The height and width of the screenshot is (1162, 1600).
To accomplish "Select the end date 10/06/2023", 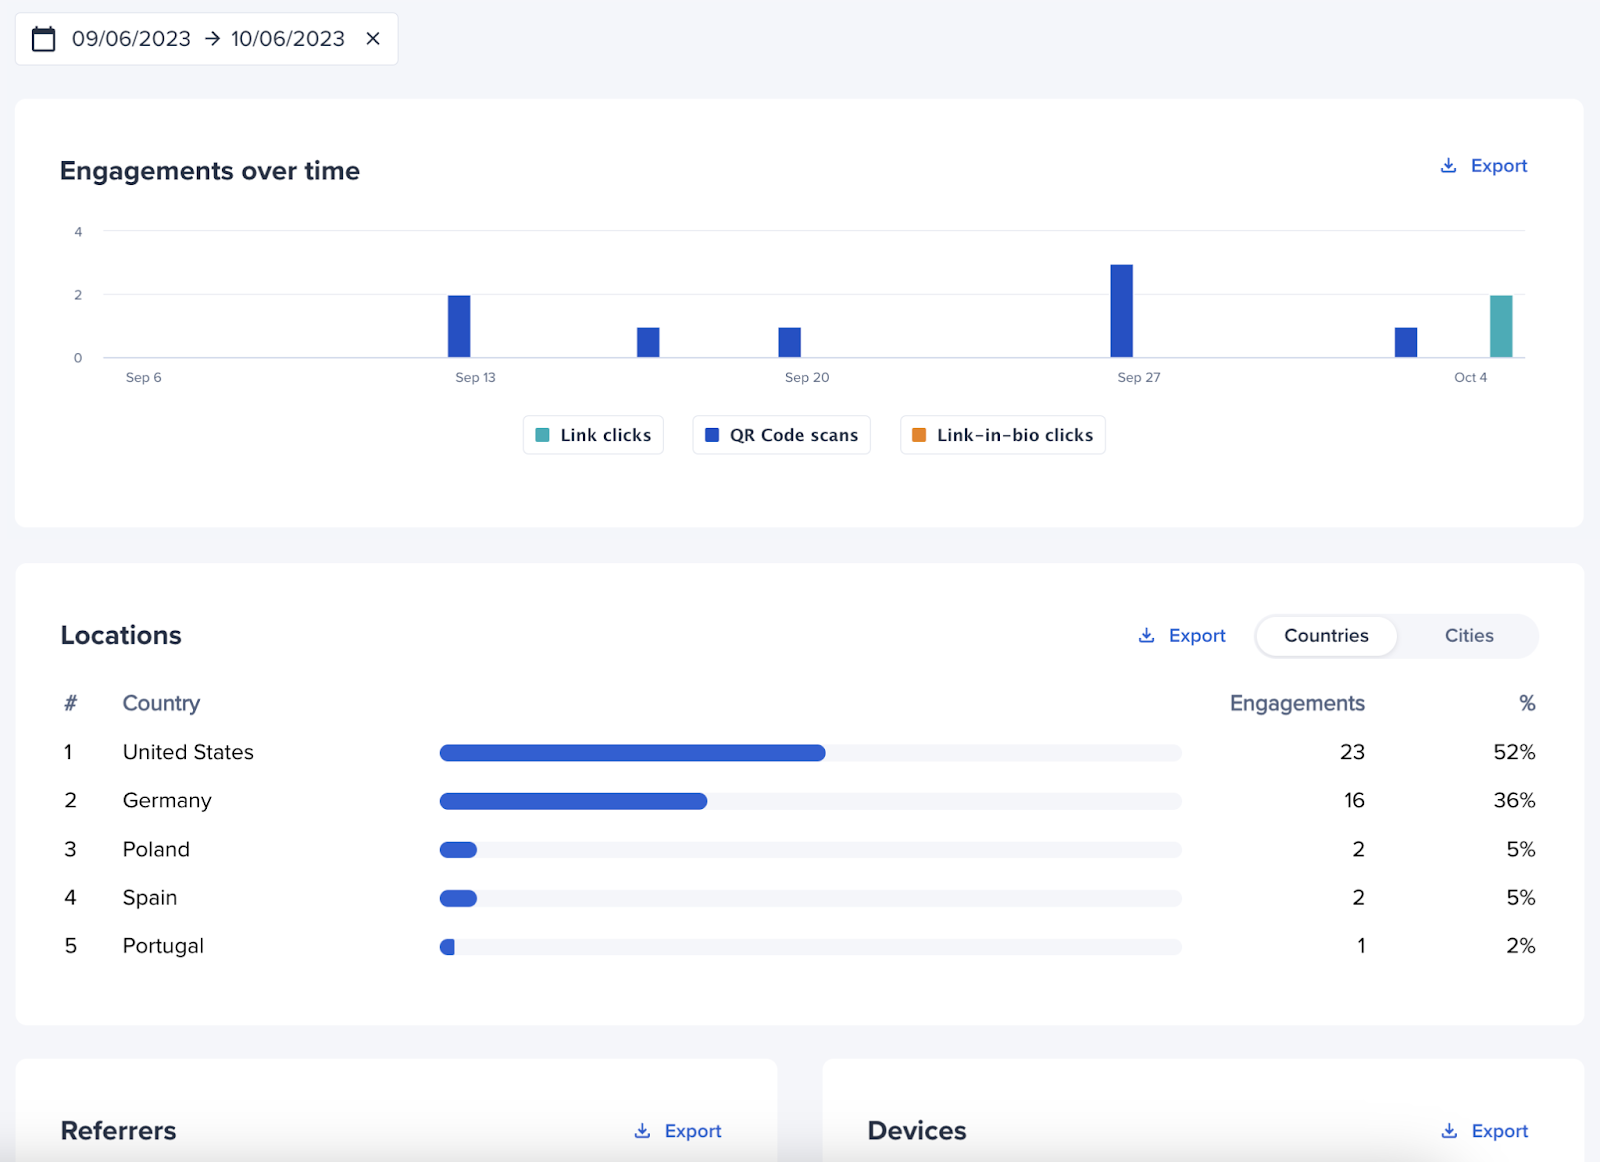I will (x=288, y=38).
